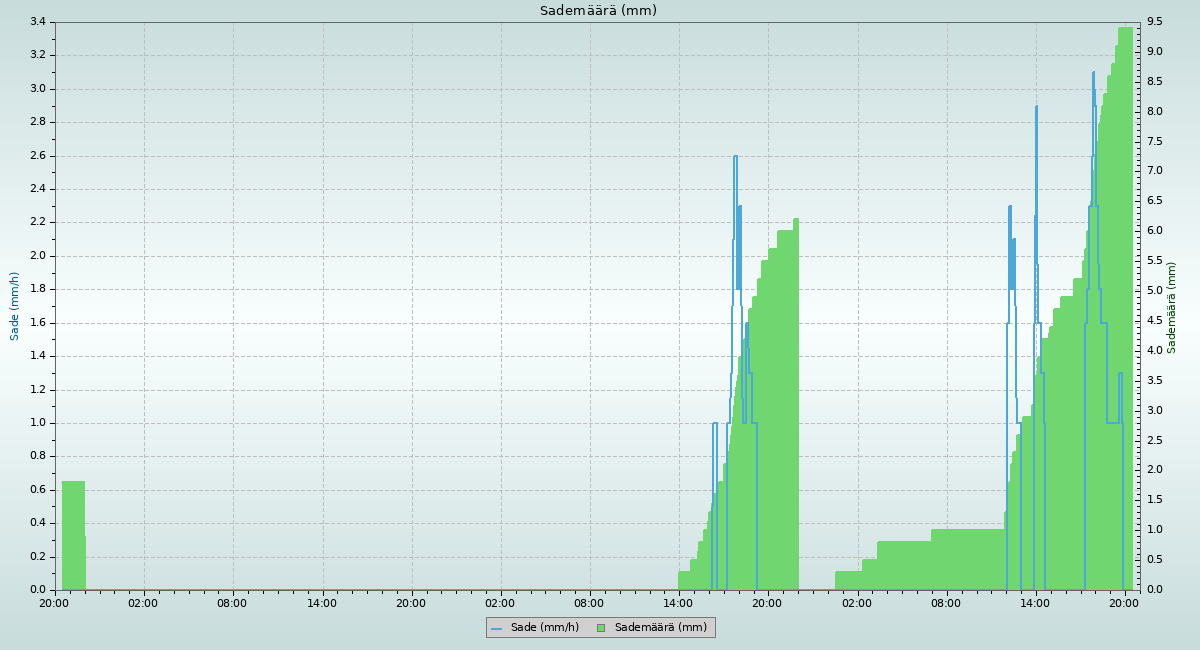Click the 3.4 tick on left axis

pyautogui.click(x=37, y=22)
